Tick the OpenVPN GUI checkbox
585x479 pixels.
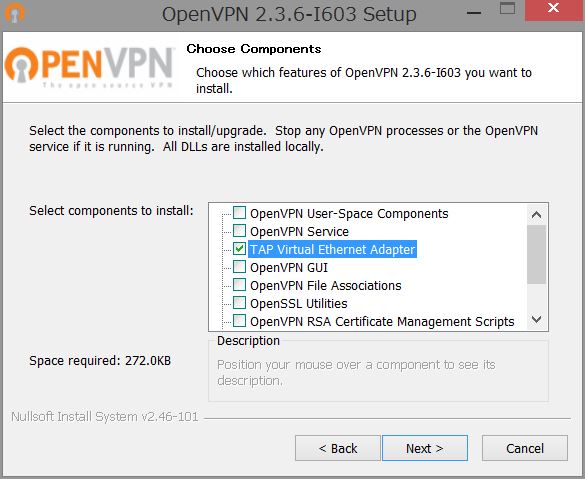(239, 267)
